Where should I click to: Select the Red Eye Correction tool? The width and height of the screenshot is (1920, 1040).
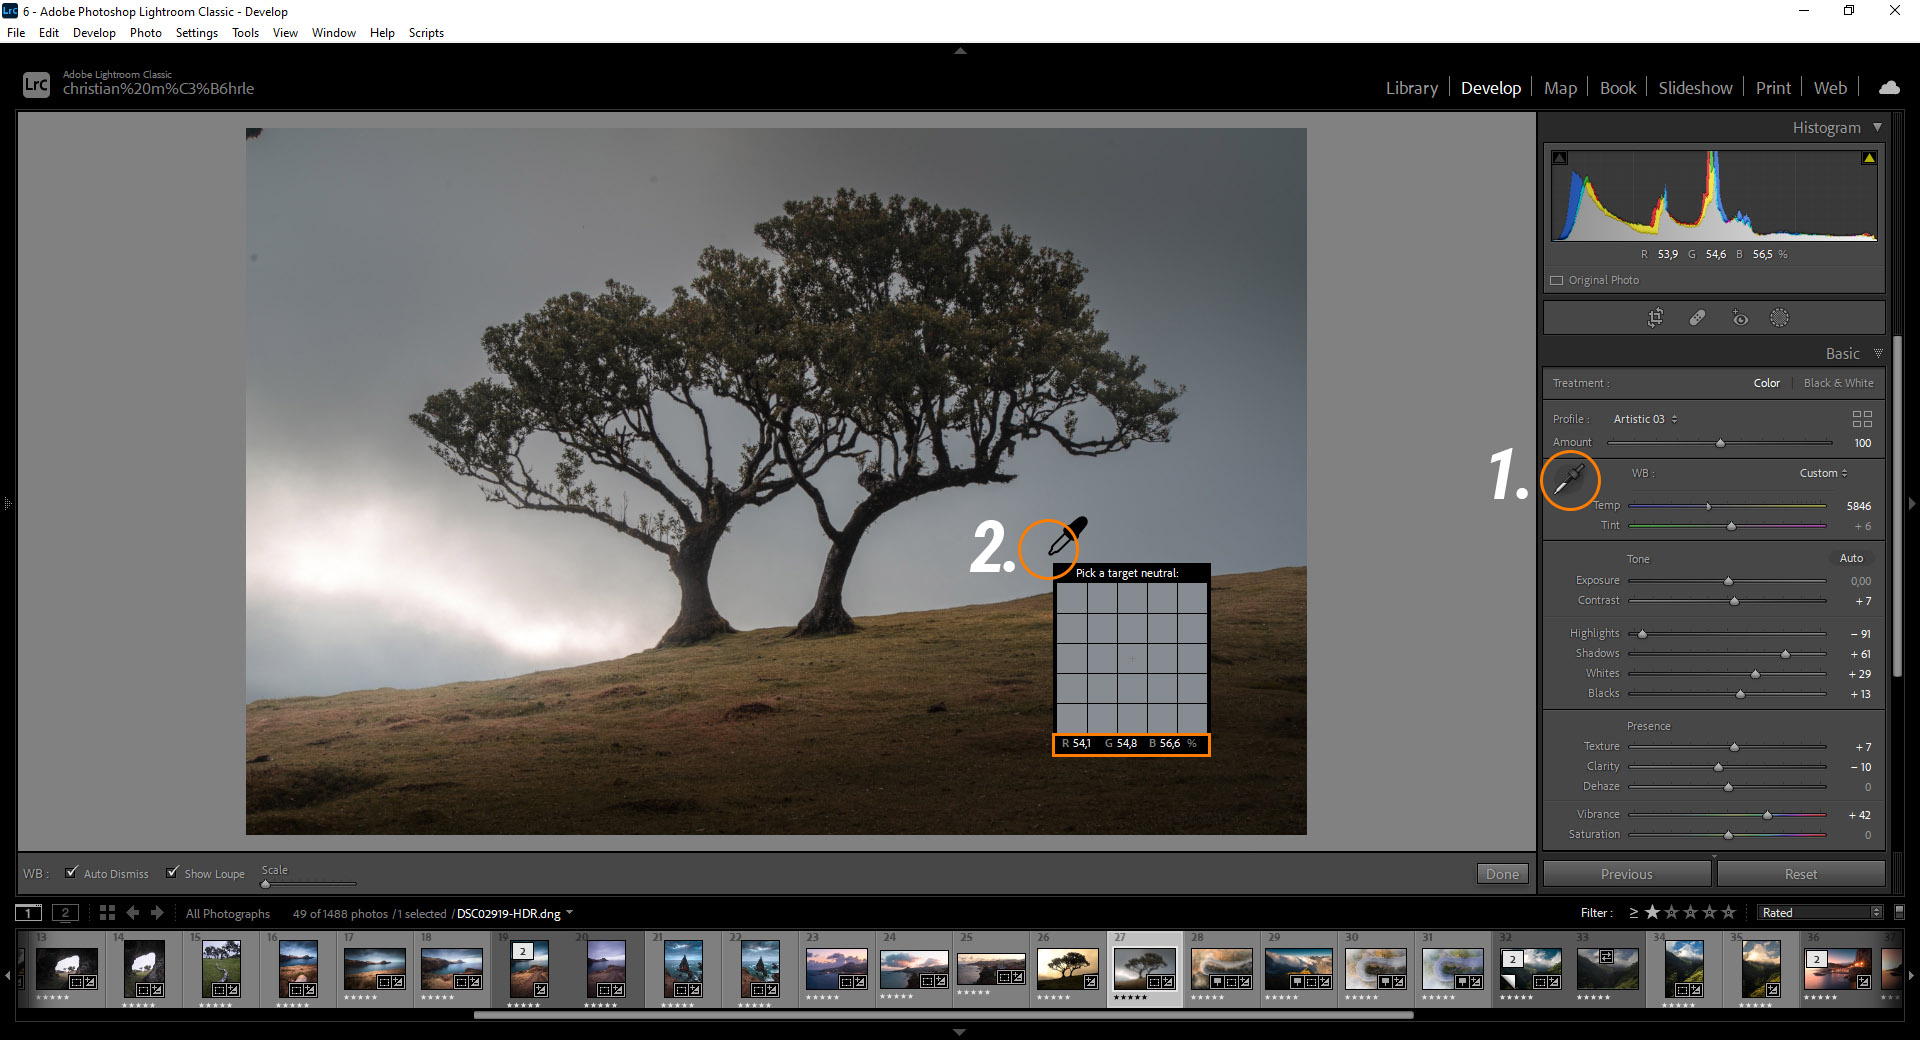point(1739,317)
